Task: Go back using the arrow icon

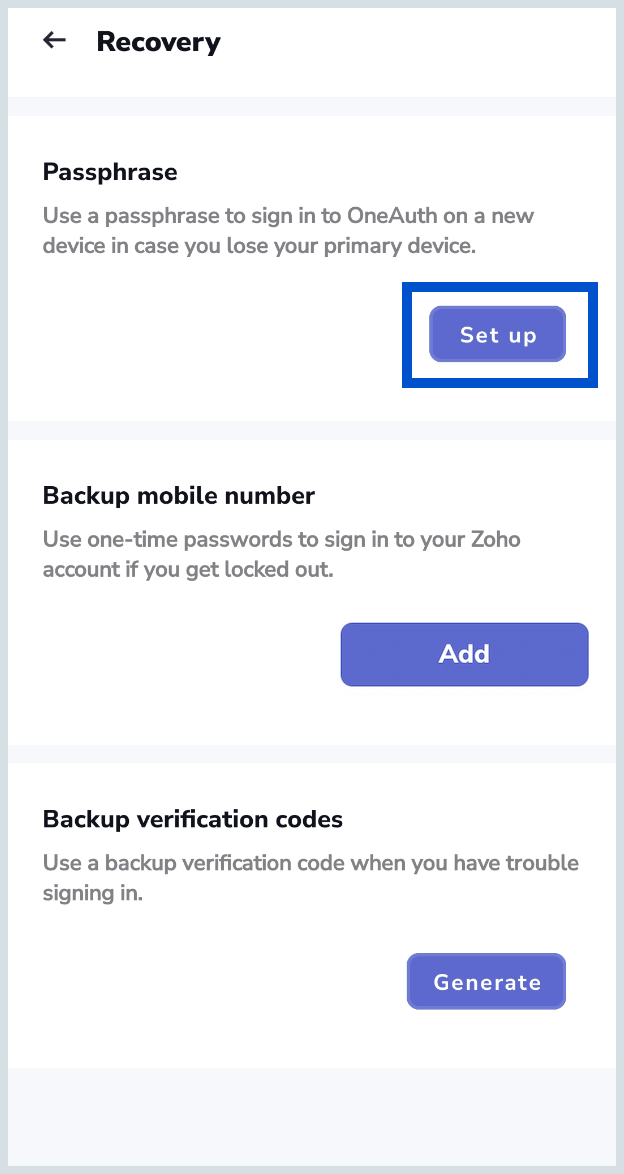Action: (54, 41)
